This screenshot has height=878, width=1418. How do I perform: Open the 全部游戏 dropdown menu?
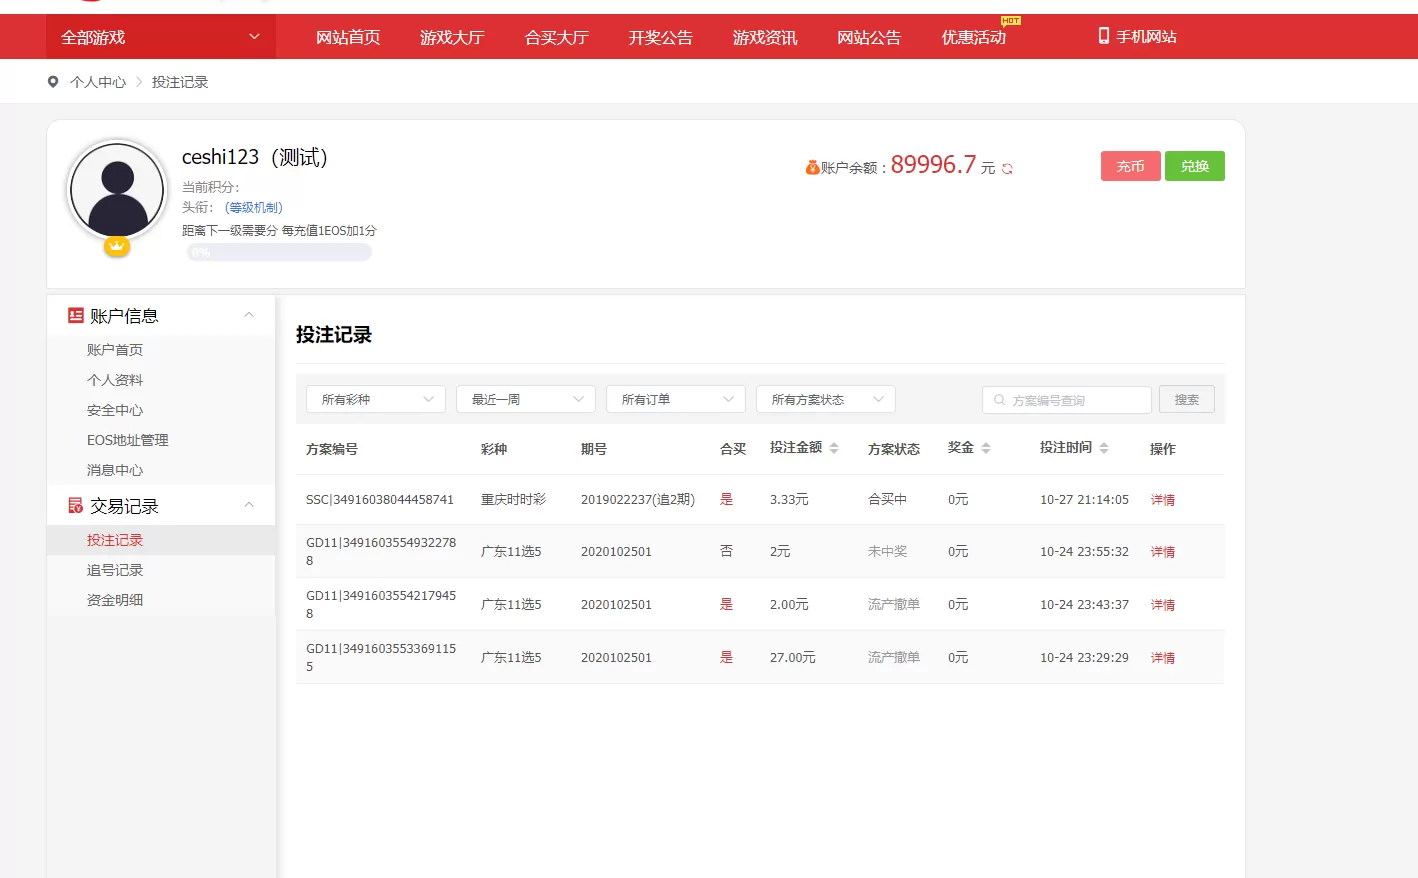click(x=160, y=36)
